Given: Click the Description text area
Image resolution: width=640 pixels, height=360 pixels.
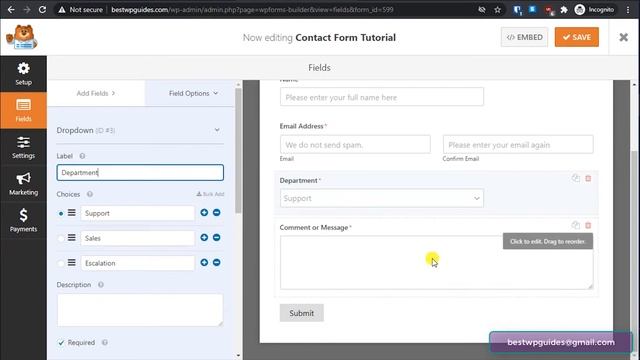Looking at the screenshot, I should point(140,310).
